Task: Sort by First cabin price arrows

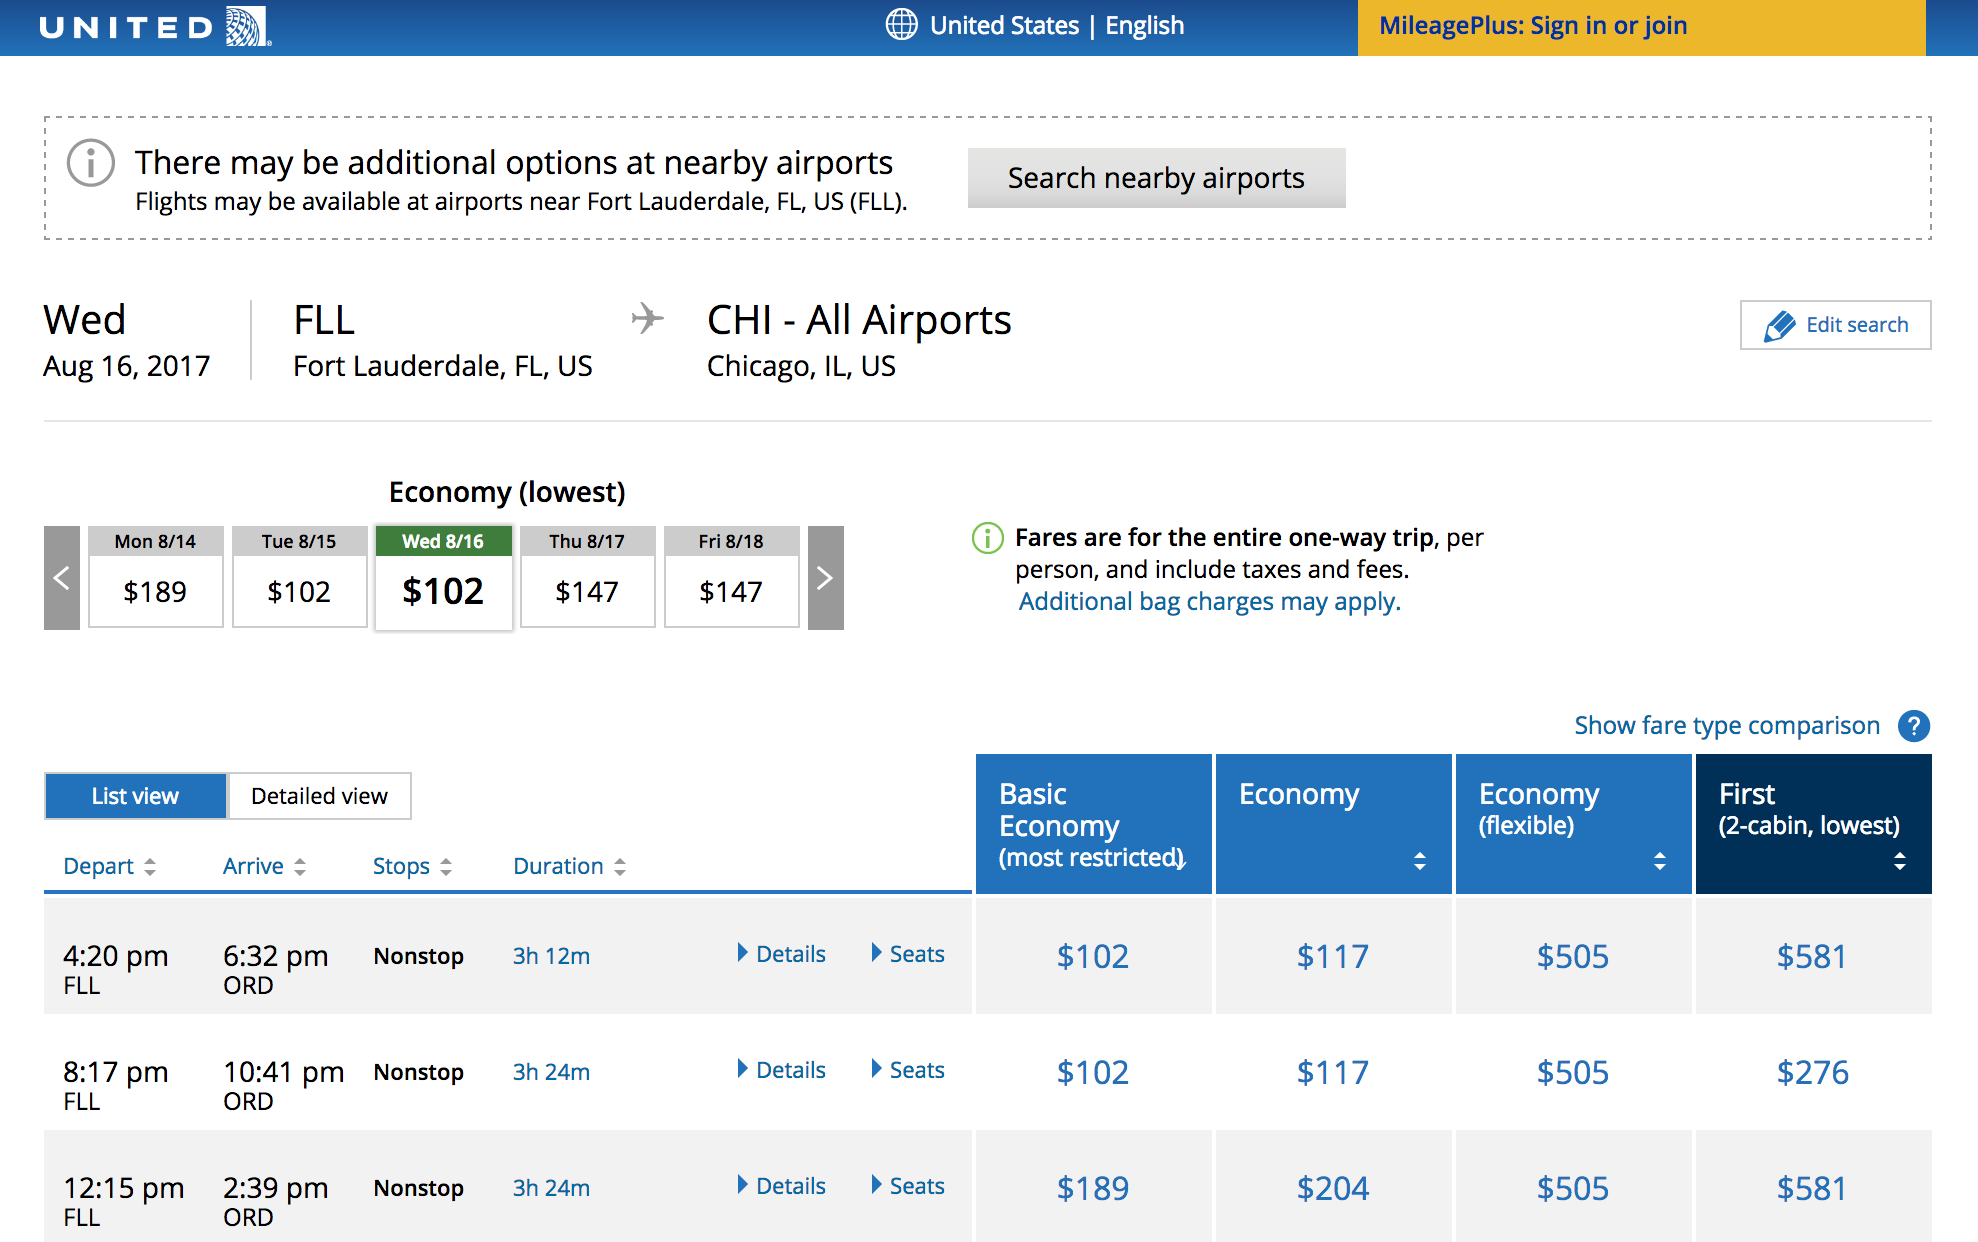Action: 1899,861
